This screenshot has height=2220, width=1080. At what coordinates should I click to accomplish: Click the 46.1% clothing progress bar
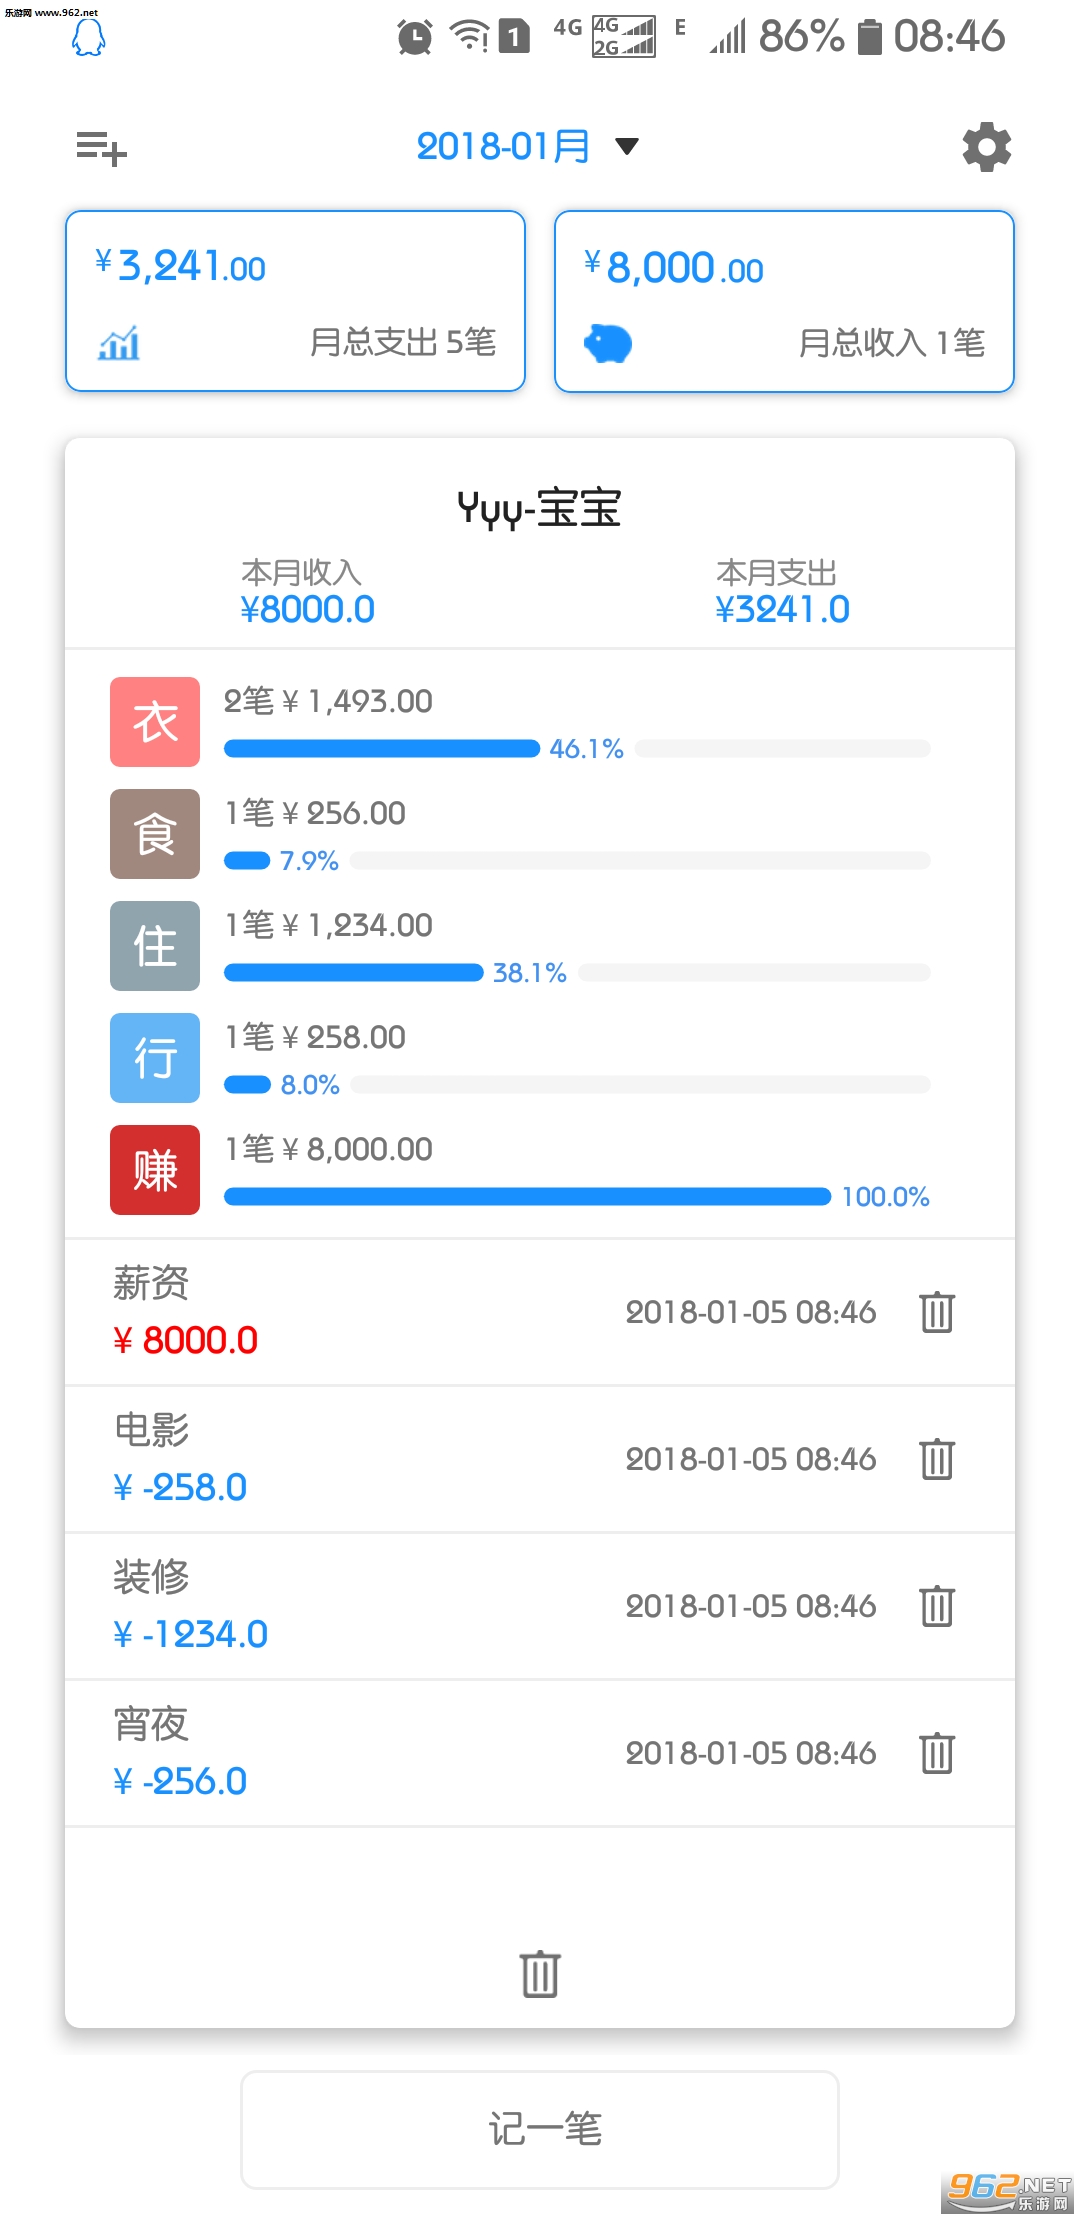[381, 749]
